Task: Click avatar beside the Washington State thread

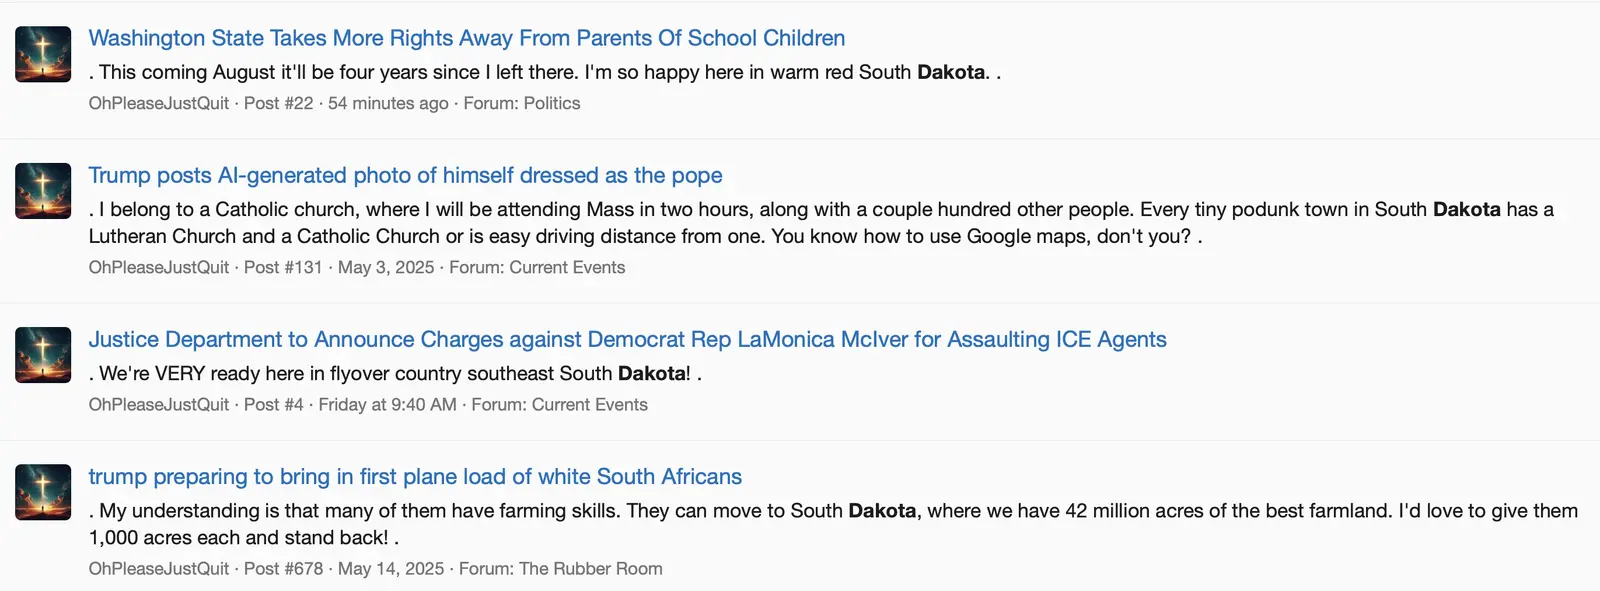Action: tap(43, 54)
